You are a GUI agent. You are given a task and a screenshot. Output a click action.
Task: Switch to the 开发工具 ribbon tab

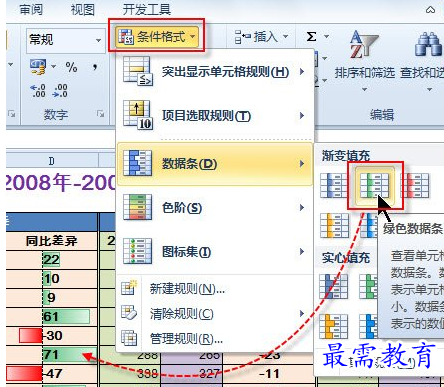click(x=147, y=9)
